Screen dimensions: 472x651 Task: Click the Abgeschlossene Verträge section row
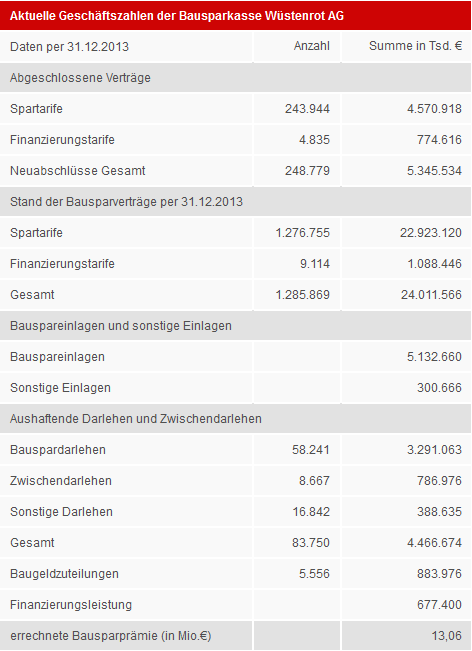coord(236,78)
